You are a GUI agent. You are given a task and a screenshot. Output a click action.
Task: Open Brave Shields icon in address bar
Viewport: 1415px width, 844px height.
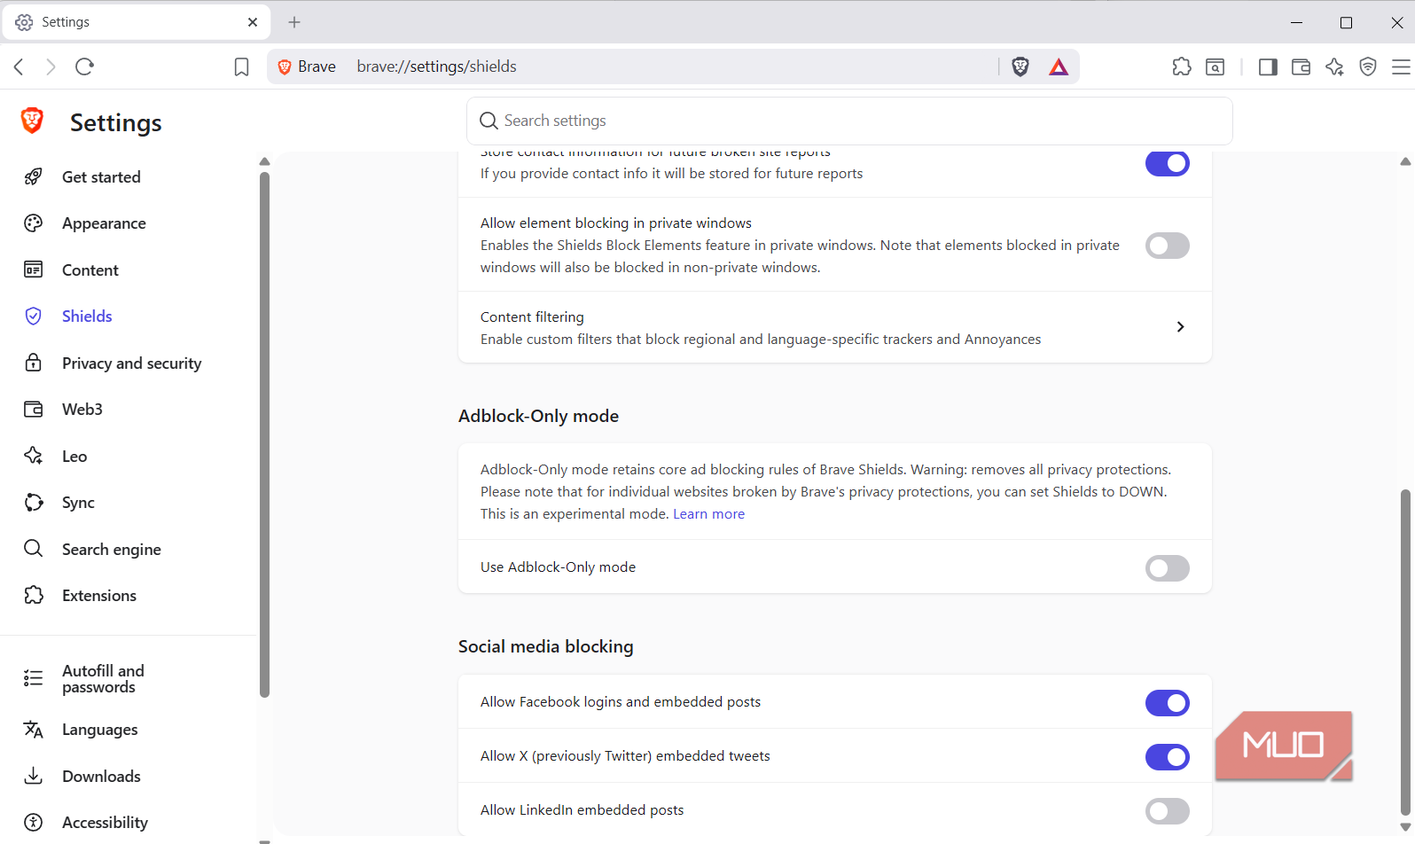(x=1020, y=67)
